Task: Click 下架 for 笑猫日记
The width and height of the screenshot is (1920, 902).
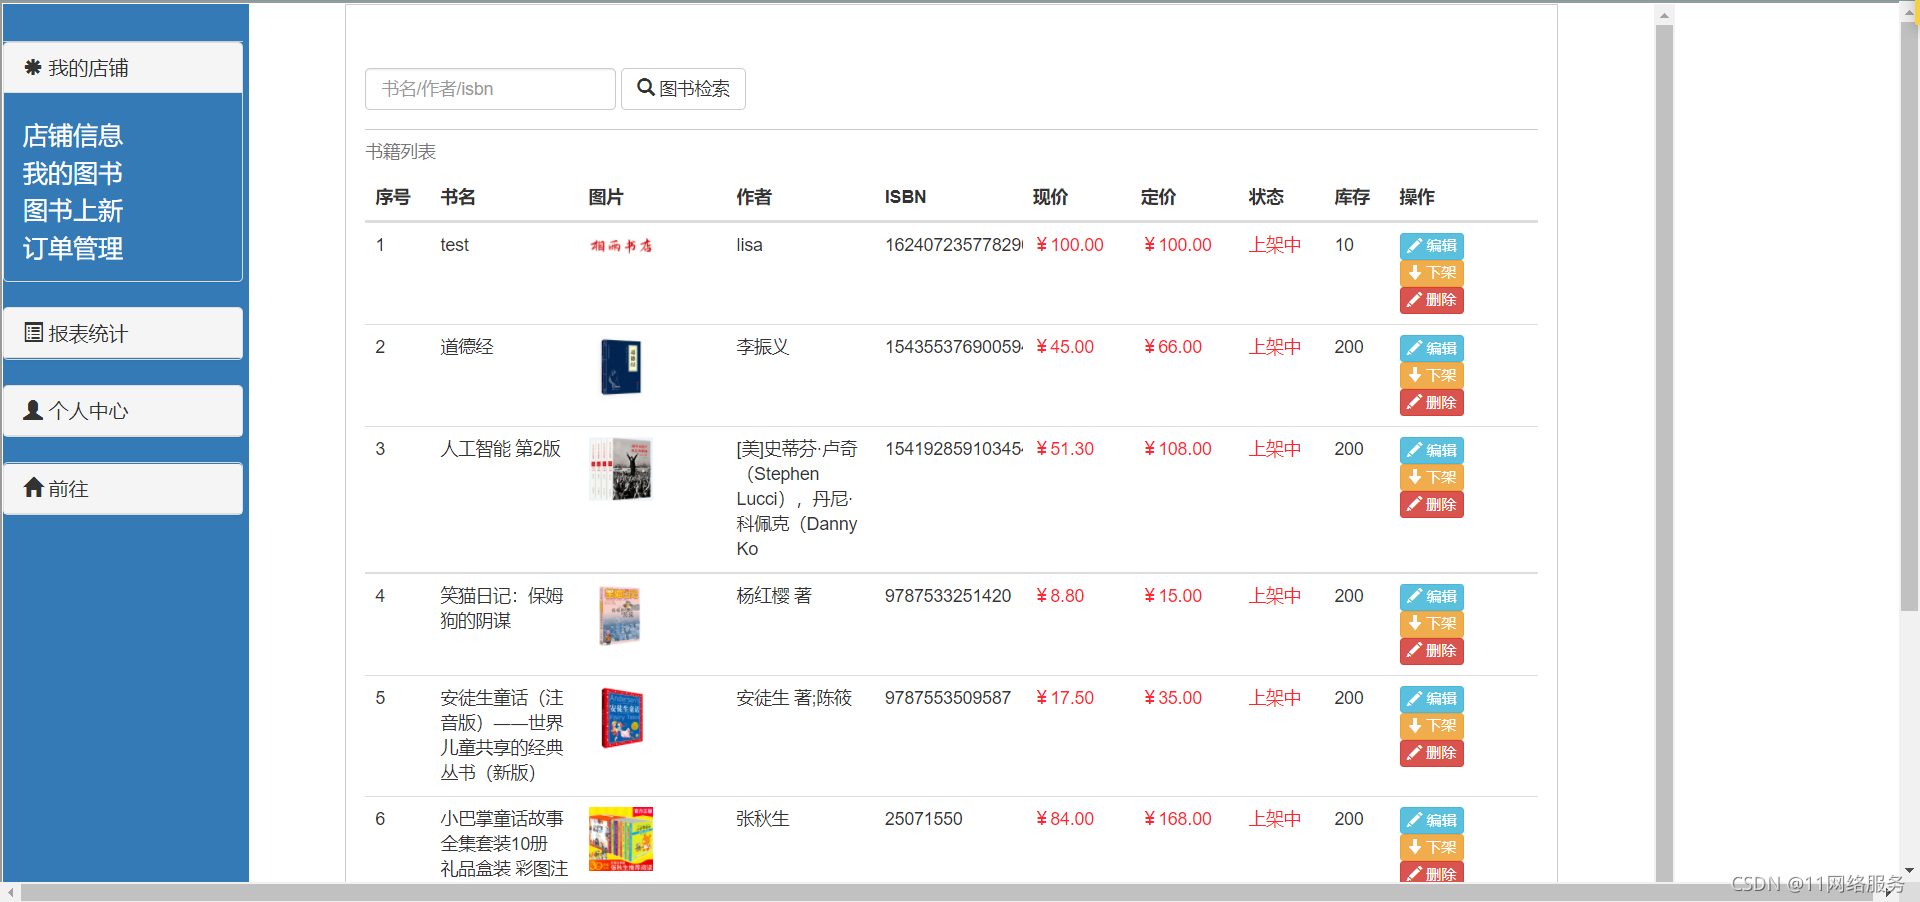Action: 1431,624
